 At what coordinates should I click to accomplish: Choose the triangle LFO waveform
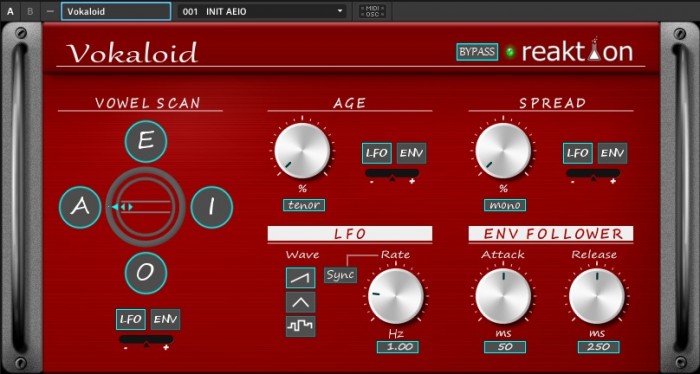[x=300, y=302]
